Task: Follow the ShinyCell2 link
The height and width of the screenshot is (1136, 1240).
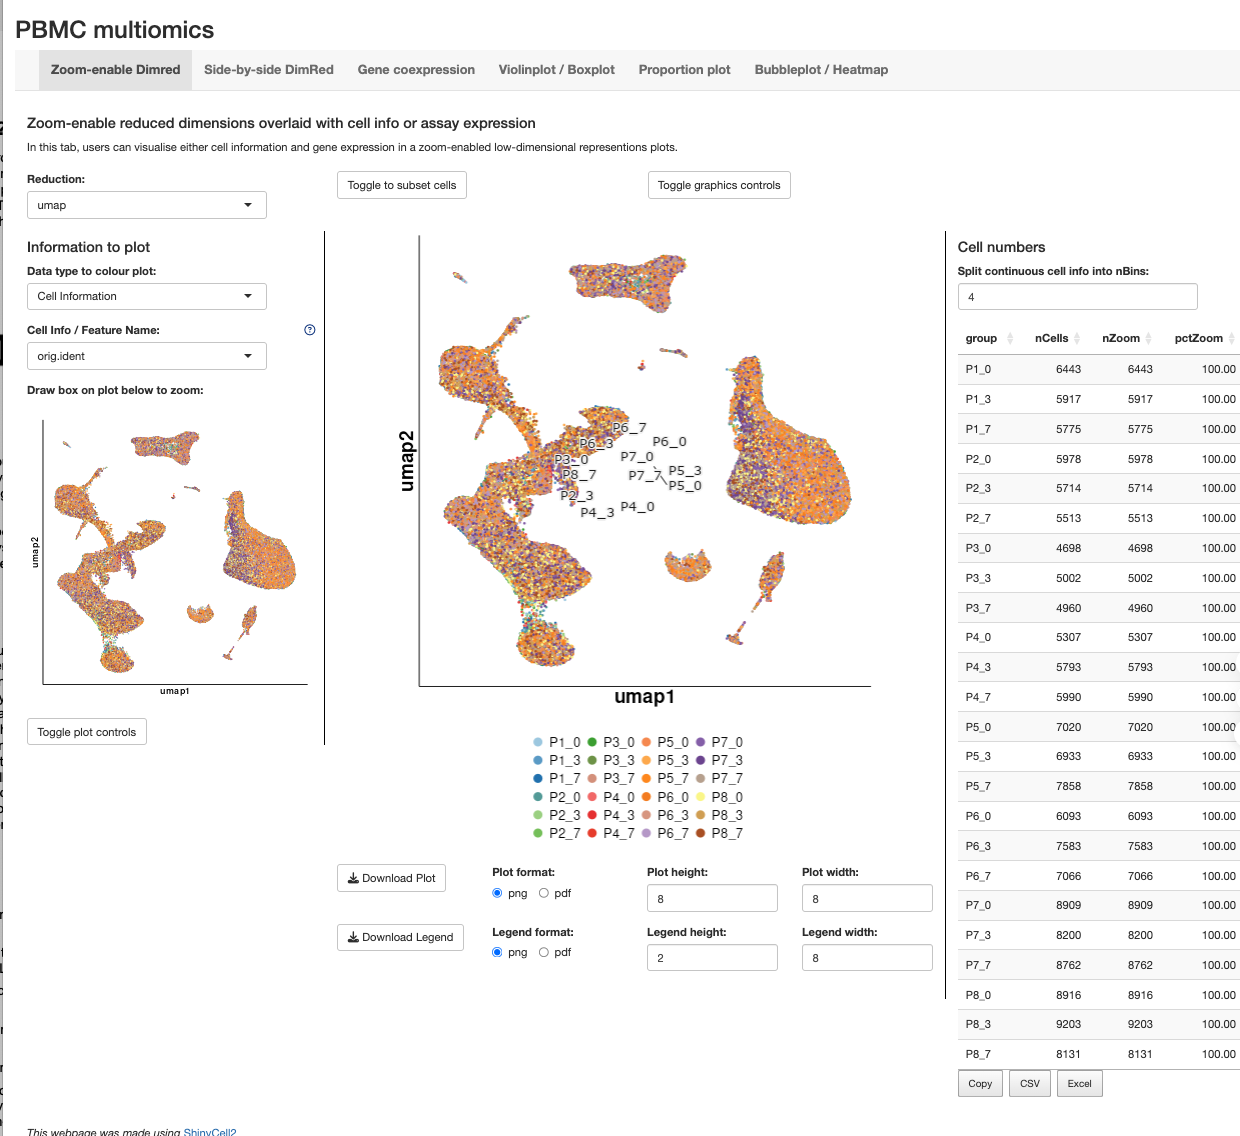Action: pos(210,1132)
